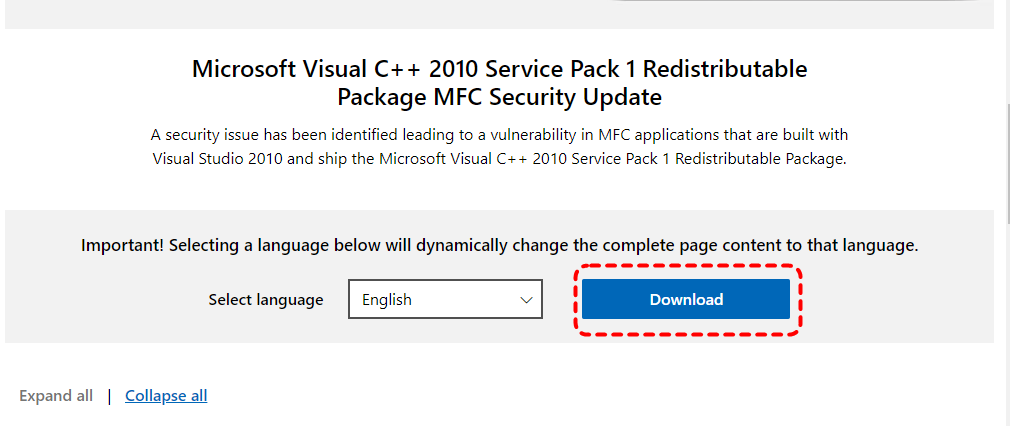Click the 'Select language' label
The width and height of the screenshot is (1010, 426).
266,299
